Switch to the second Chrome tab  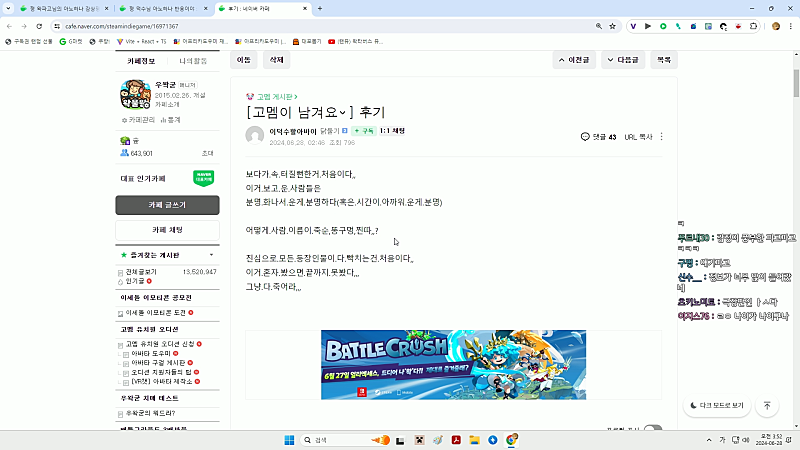tap(162, 8)
